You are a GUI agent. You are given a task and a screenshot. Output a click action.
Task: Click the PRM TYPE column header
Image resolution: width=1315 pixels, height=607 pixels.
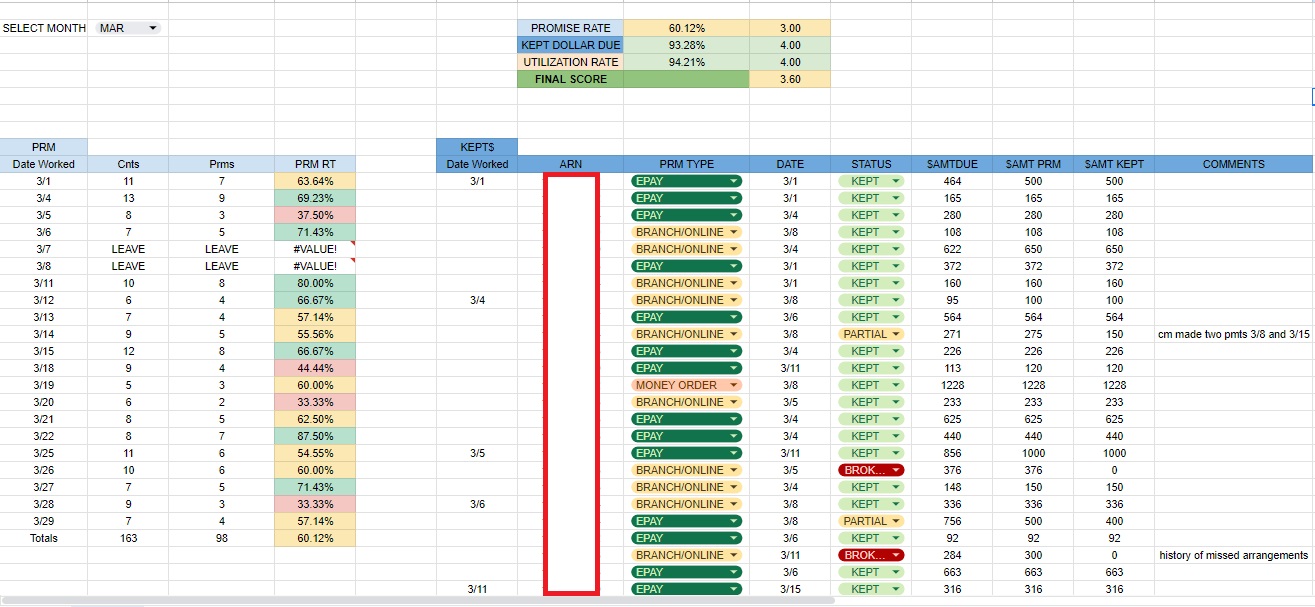click(686, 164)
